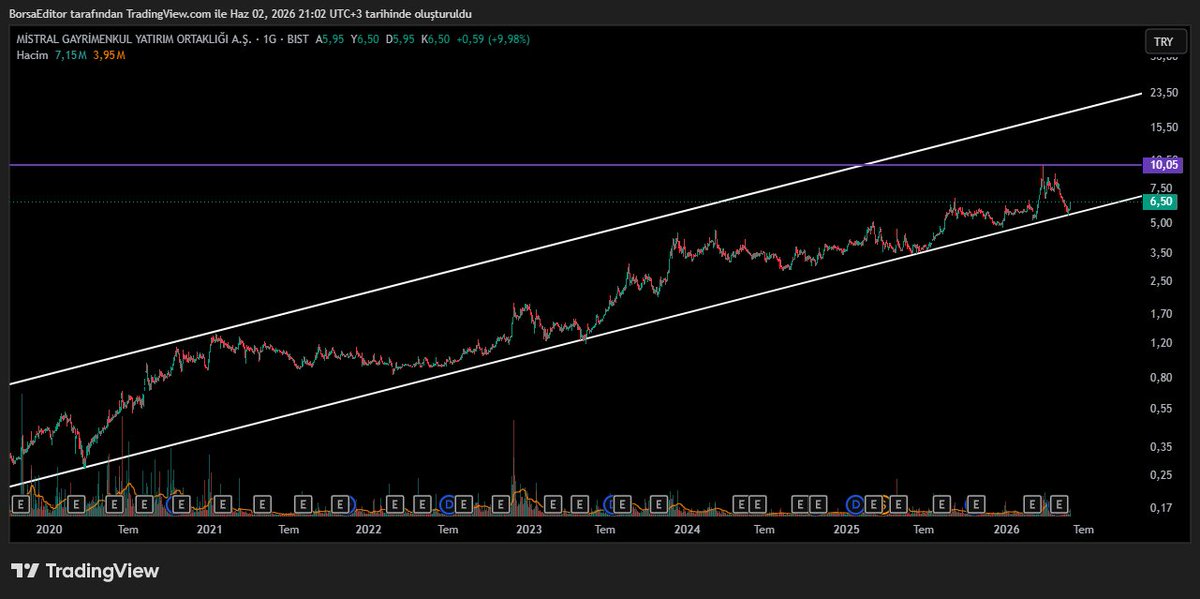The image size is (1200, 599).
Task: Click the 2026 time axis label
Action: click(x=1006, y=529)
